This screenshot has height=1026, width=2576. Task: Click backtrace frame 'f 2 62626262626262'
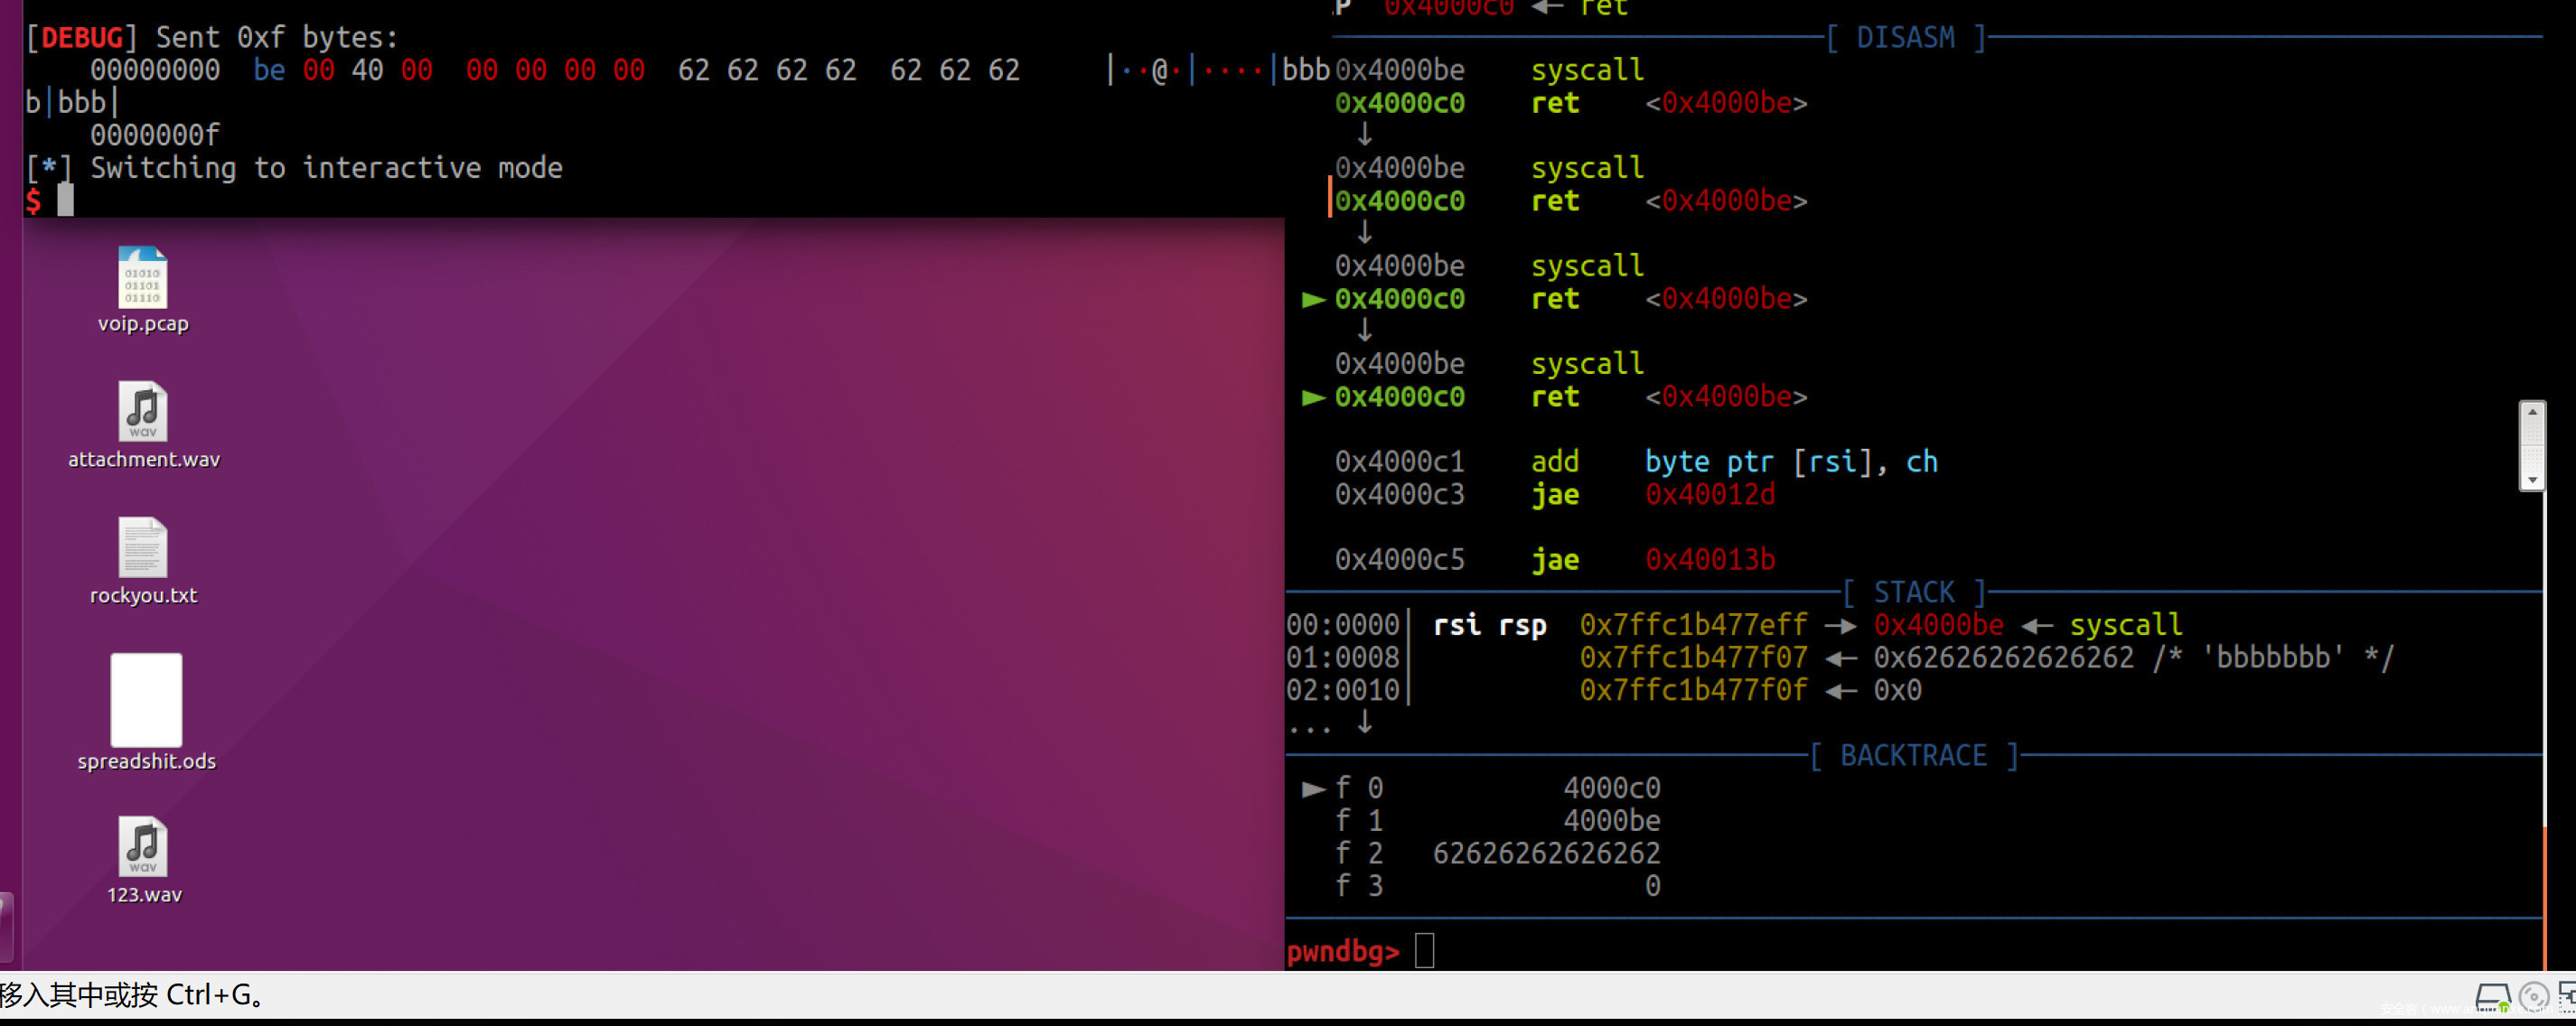(x=1497, y=853)
